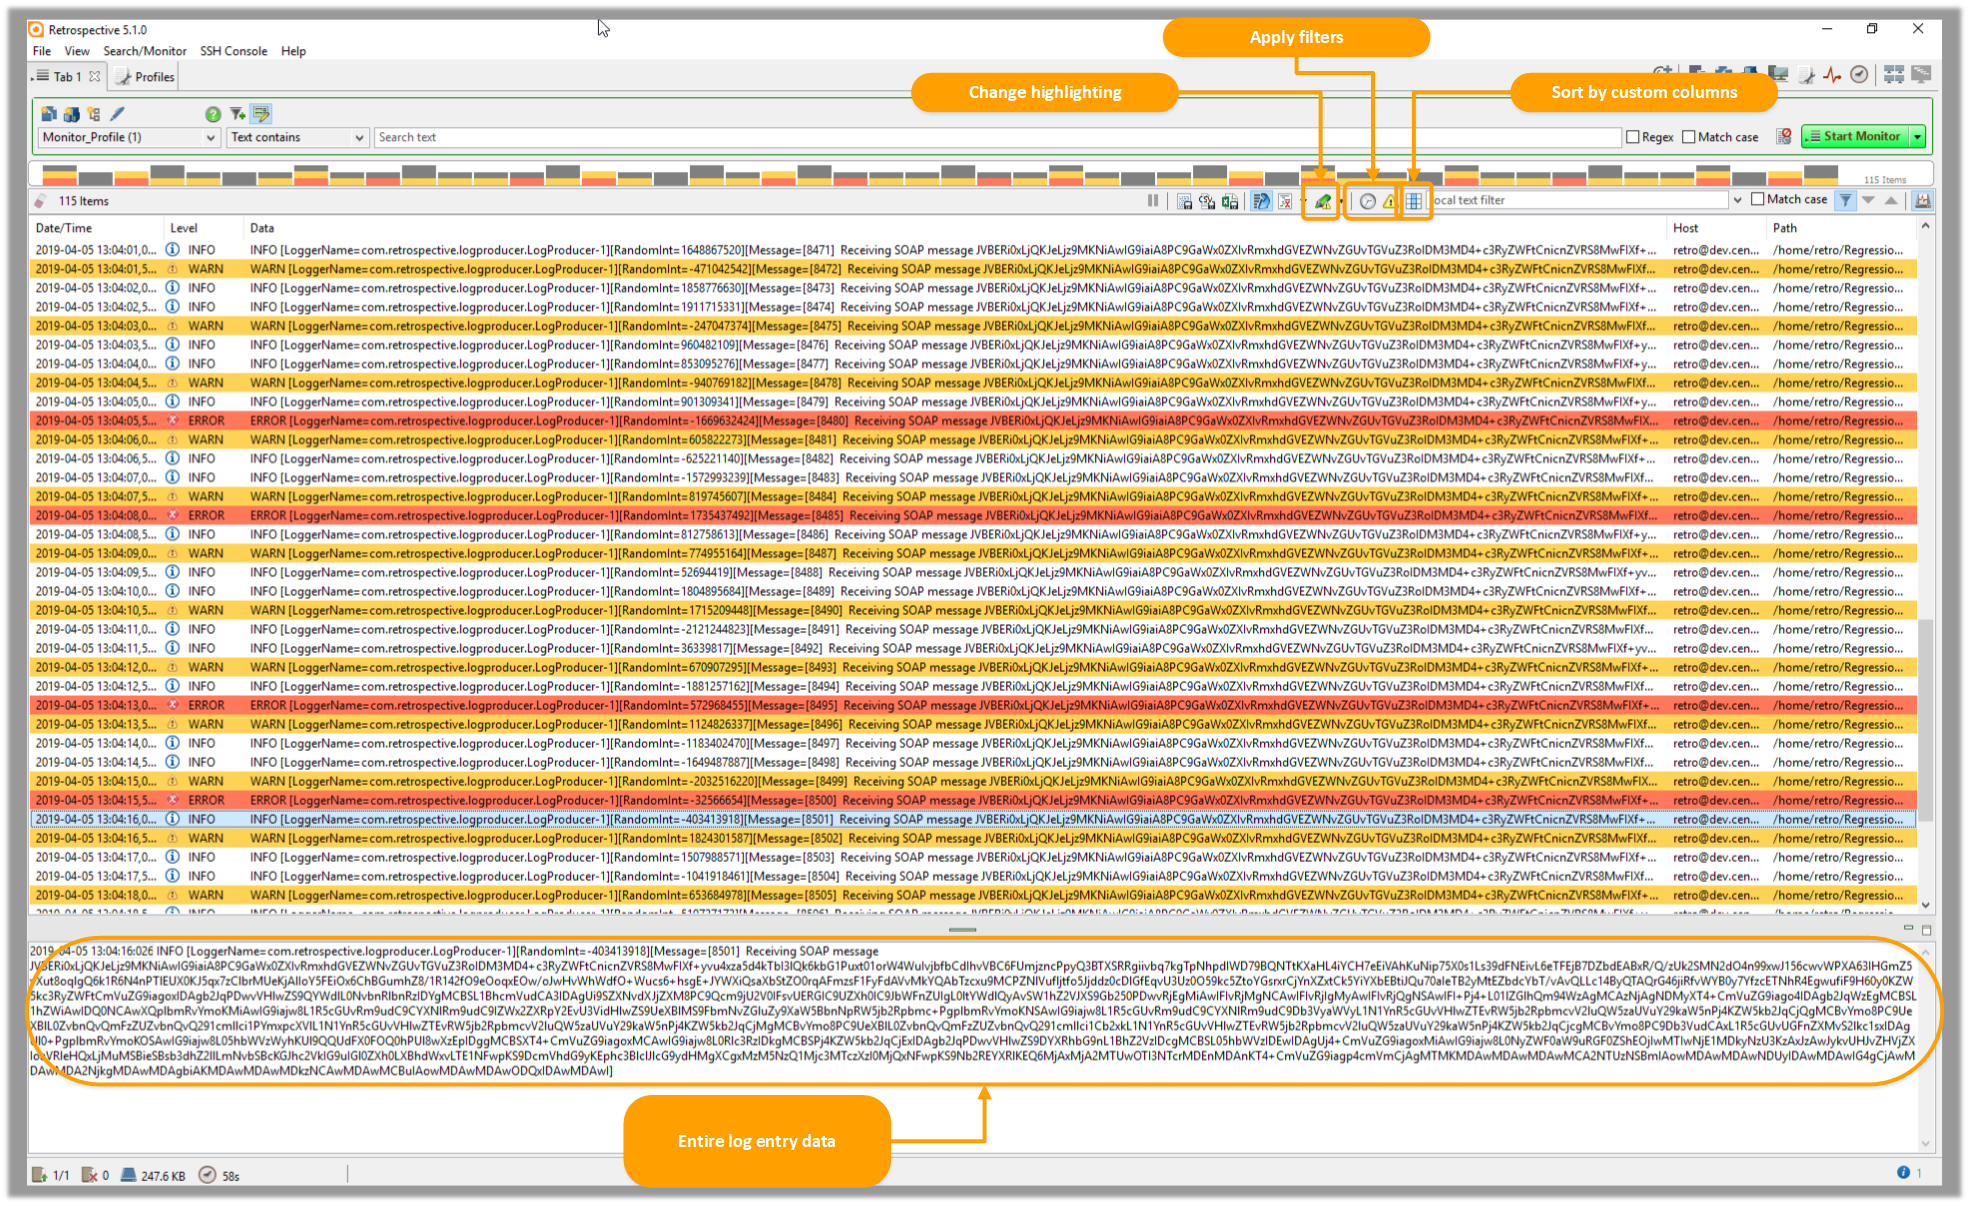Select the WARN row with Message=[8472]
Image resolution: width=1969 pixels, height=1205 pixels.
pyautogui.click(x=973, y=269)
